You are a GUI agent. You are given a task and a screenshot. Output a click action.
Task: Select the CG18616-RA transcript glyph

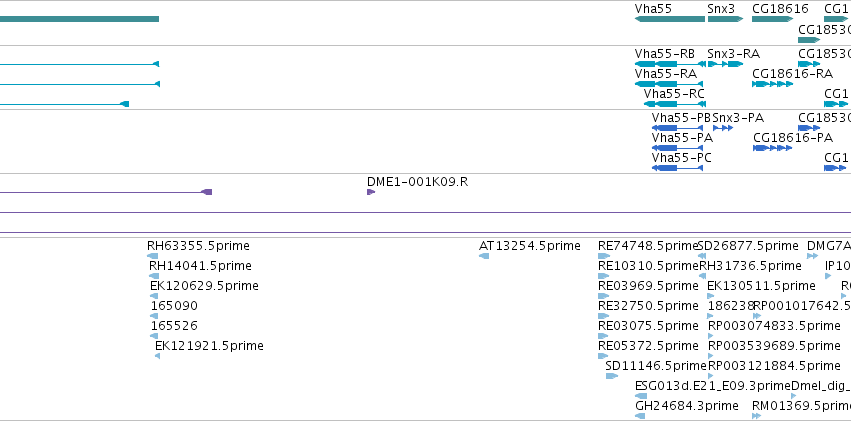pos(772,84)
